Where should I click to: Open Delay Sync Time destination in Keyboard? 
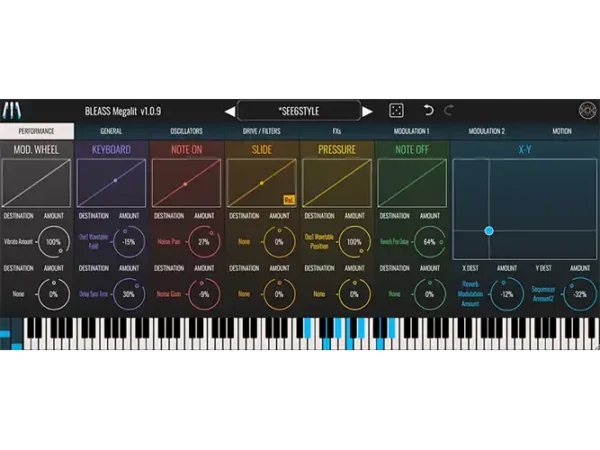[93, 294]
